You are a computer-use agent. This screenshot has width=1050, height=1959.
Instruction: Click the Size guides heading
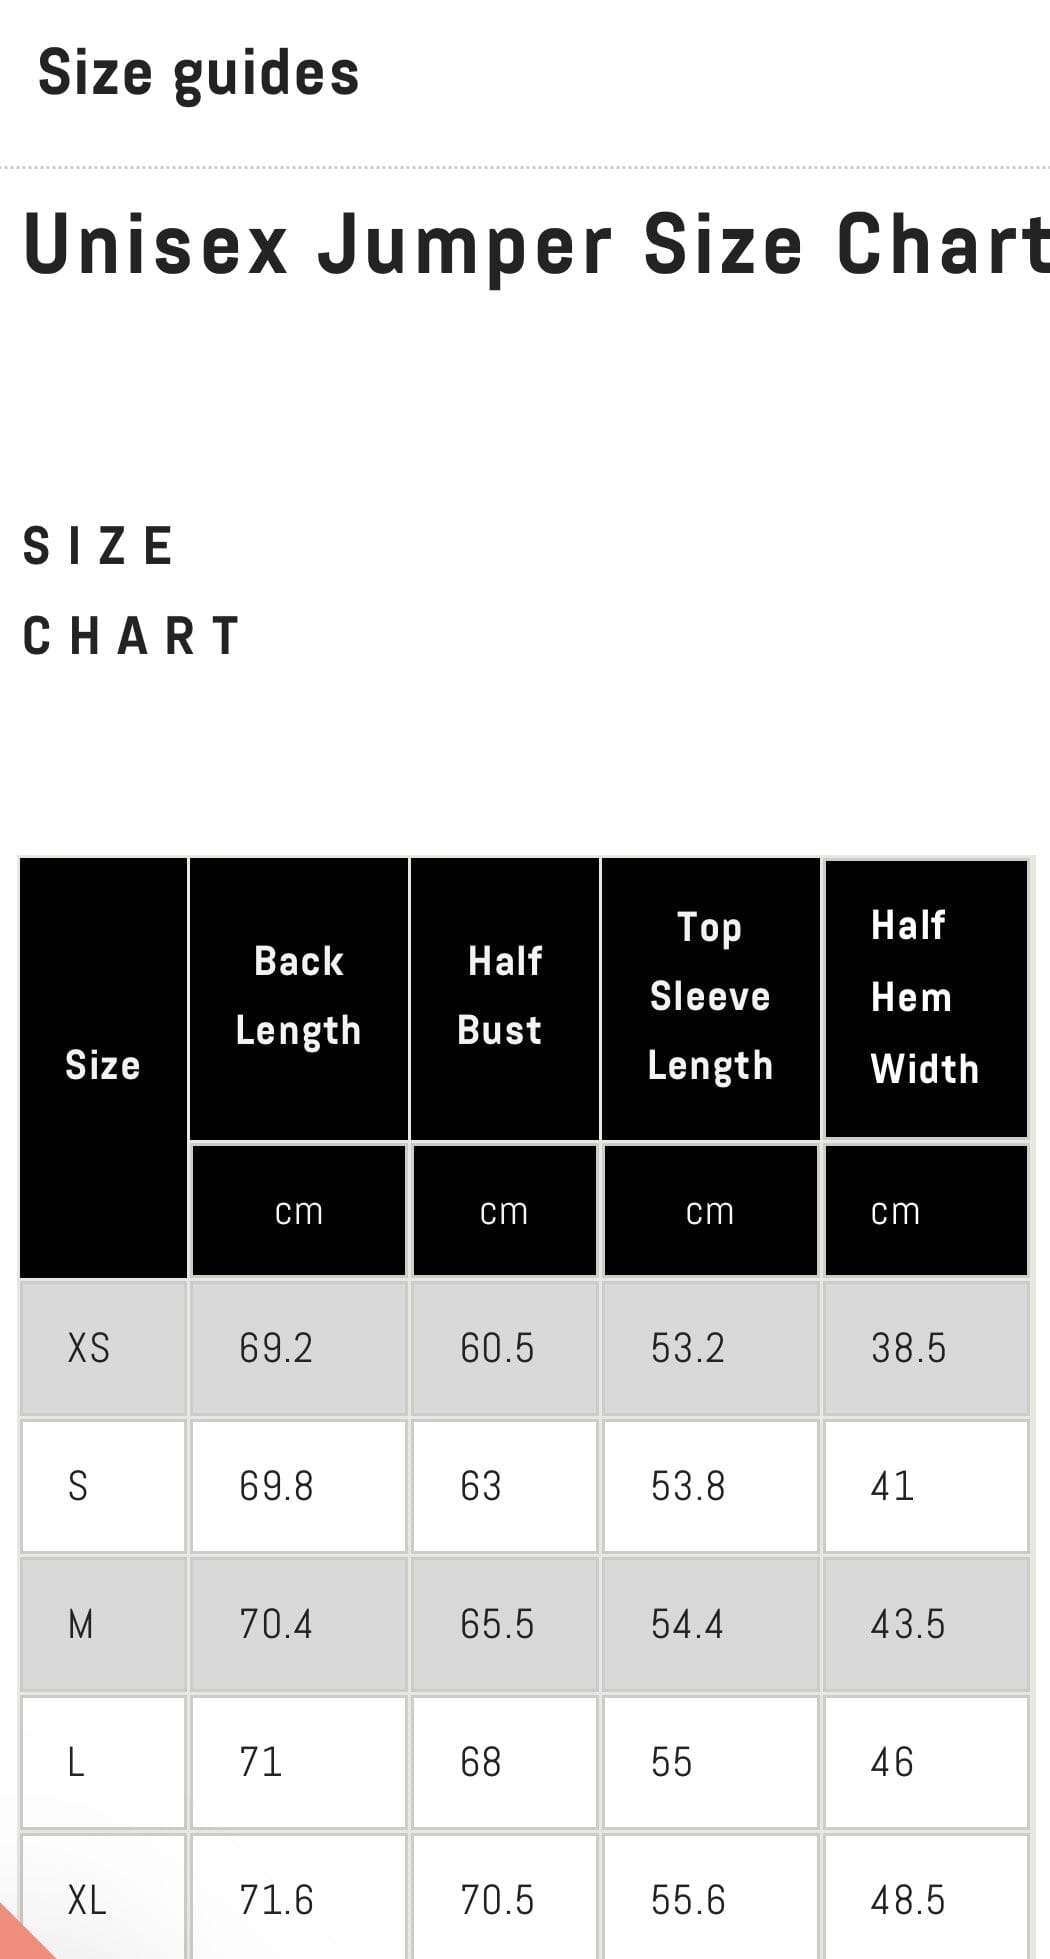pos(198,75)
